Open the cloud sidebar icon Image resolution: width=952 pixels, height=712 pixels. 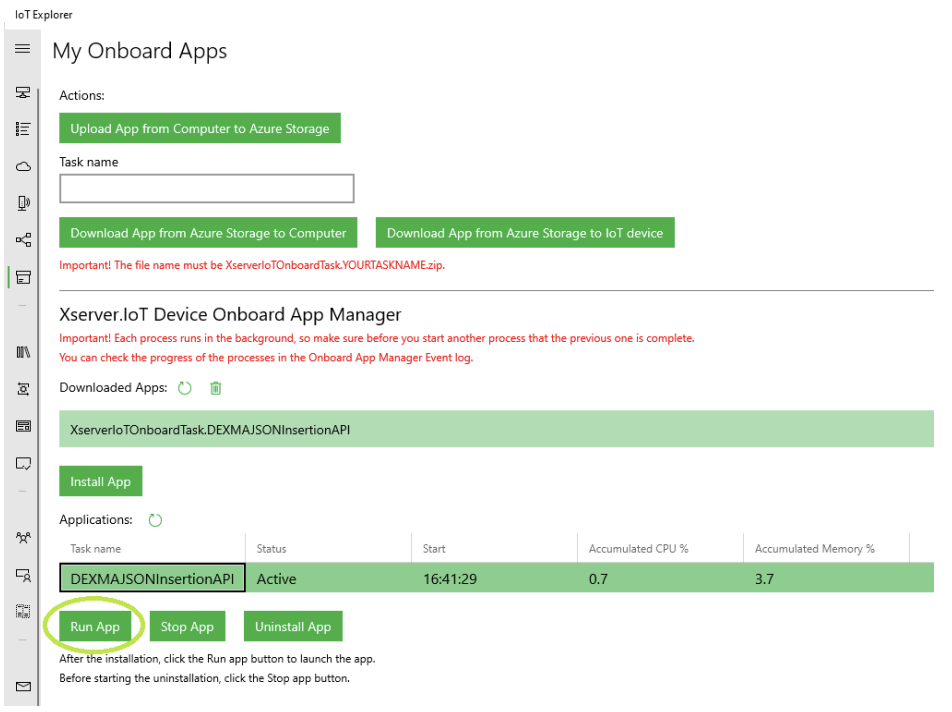coord(23,166)
